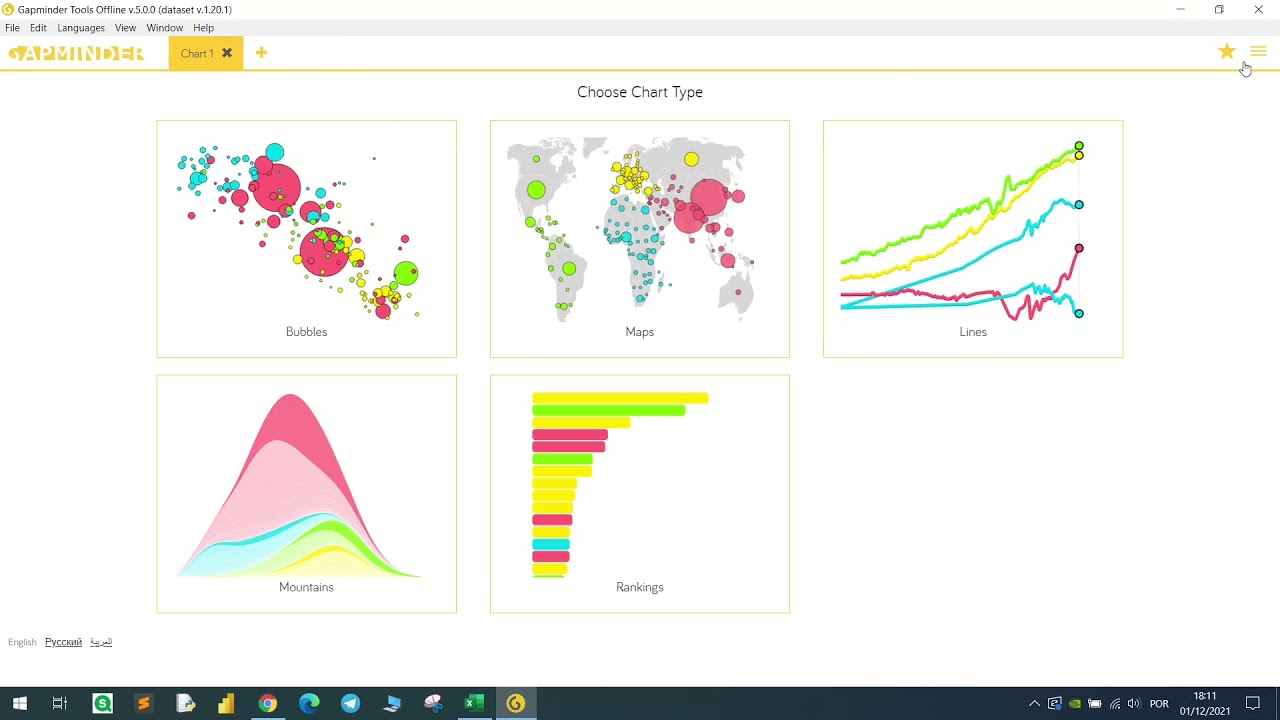The height and width of the screenshot is (720, 1280).
Task: Click the yellow star bookmarks icon
Action: (x=1227, y=52)
